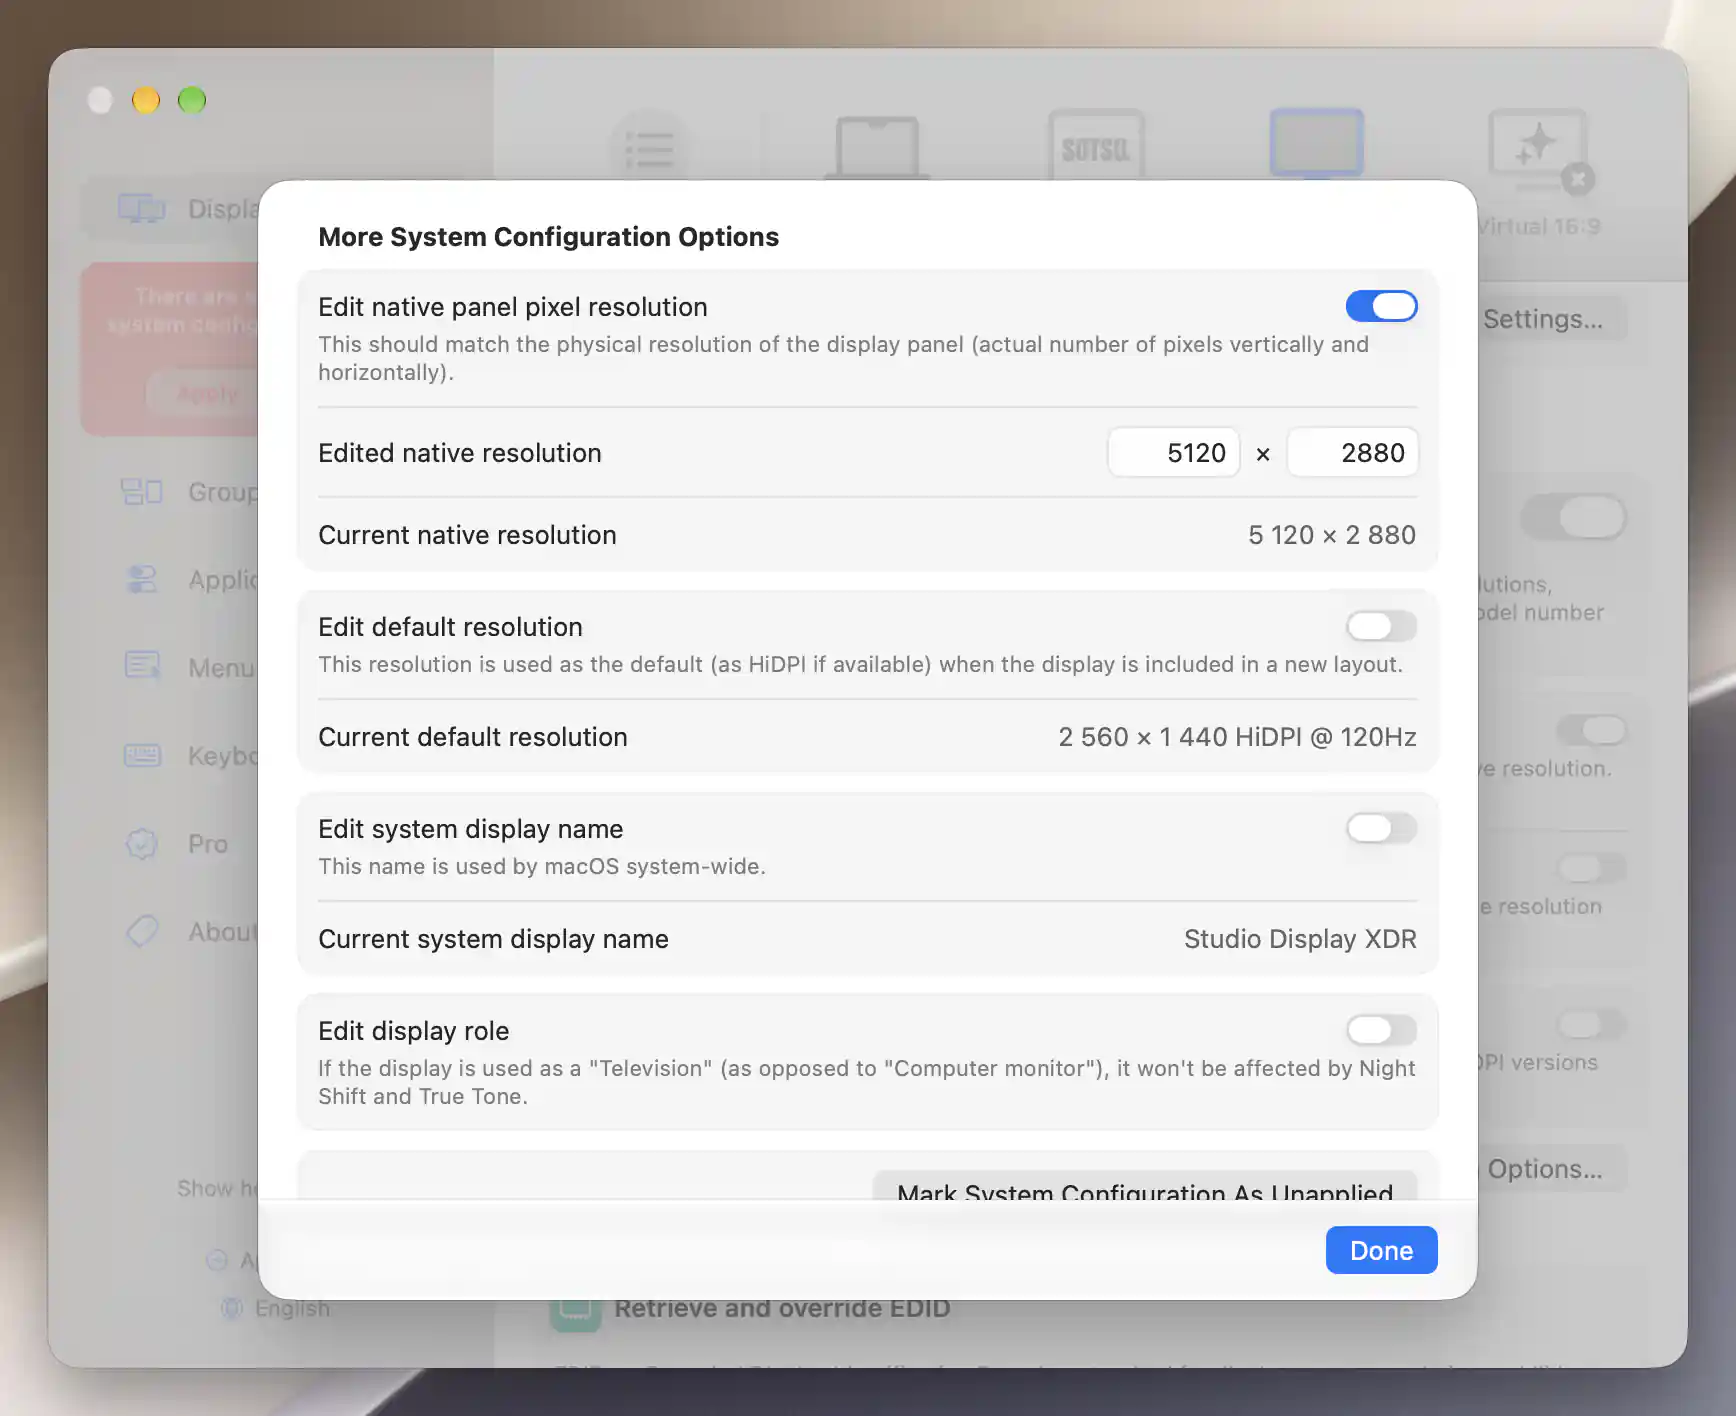Viewport: 1736px width, 1416px height.
Task: Select the Displays sidebar icon
Action: pos(141,208)
